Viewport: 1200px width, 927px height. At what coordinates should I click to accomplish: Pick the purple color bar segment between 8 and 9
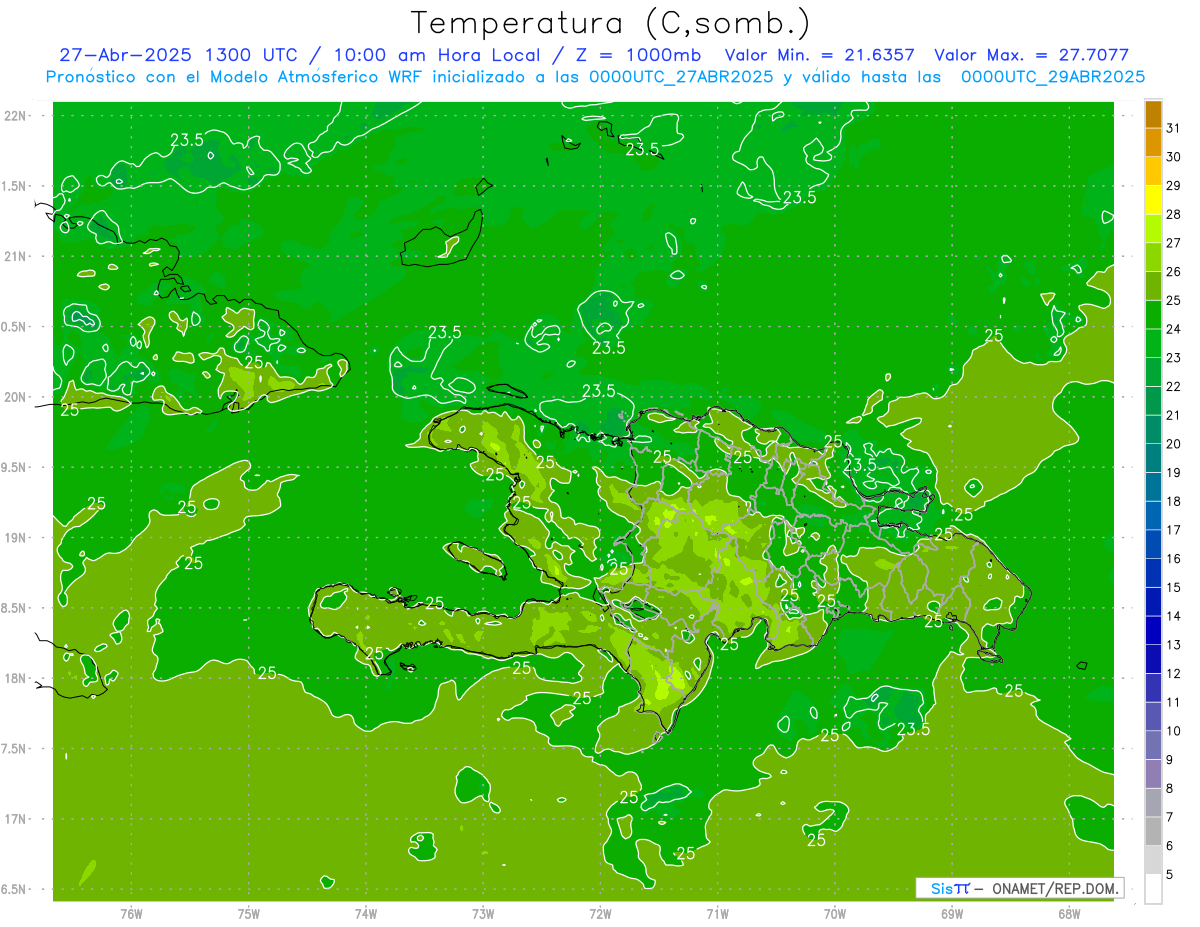1153,774
